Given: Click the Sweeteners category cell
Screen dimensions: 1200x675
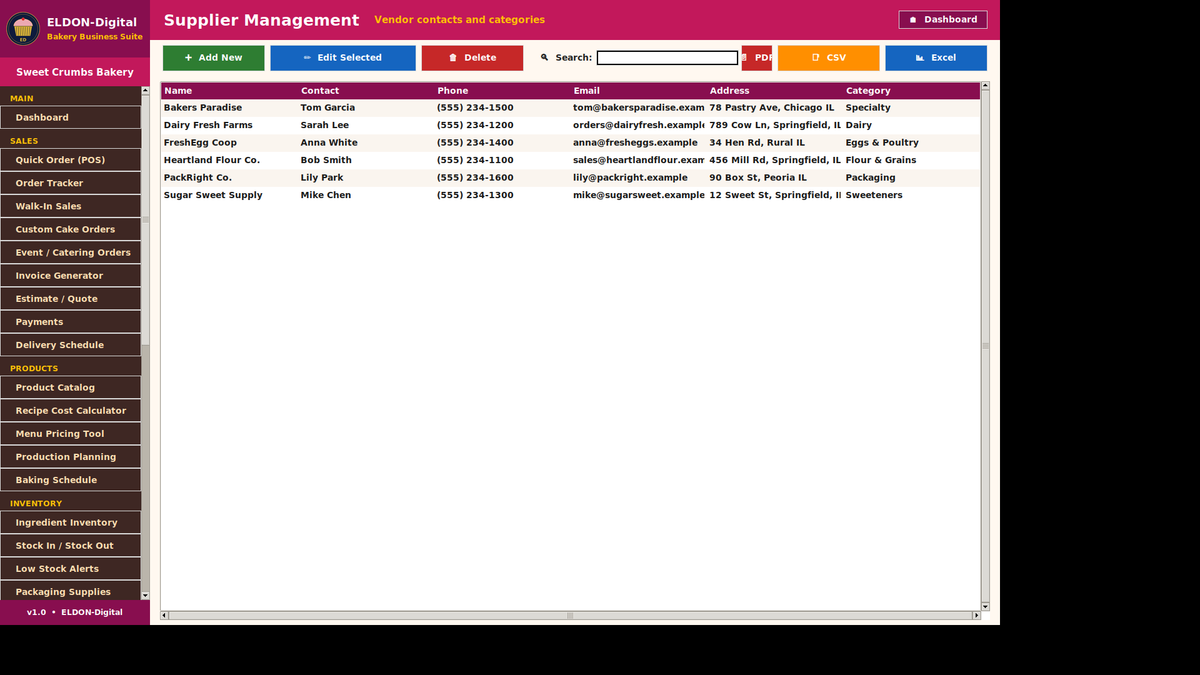Looking at the screenshot, I should click(x=874, y=196).
